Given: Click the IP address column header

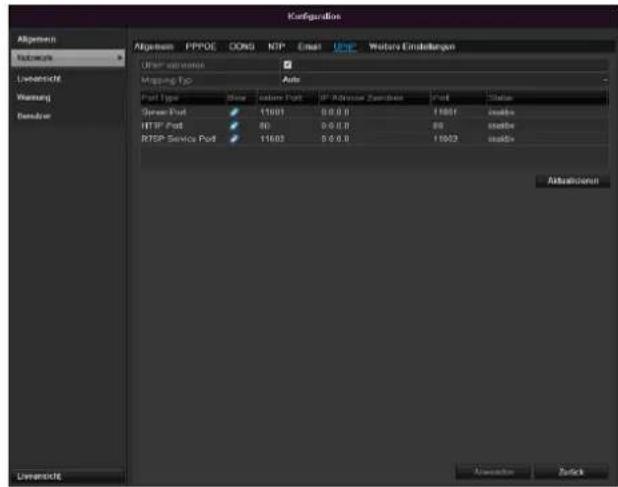Looking at the screenshot, I should (362, 98).
